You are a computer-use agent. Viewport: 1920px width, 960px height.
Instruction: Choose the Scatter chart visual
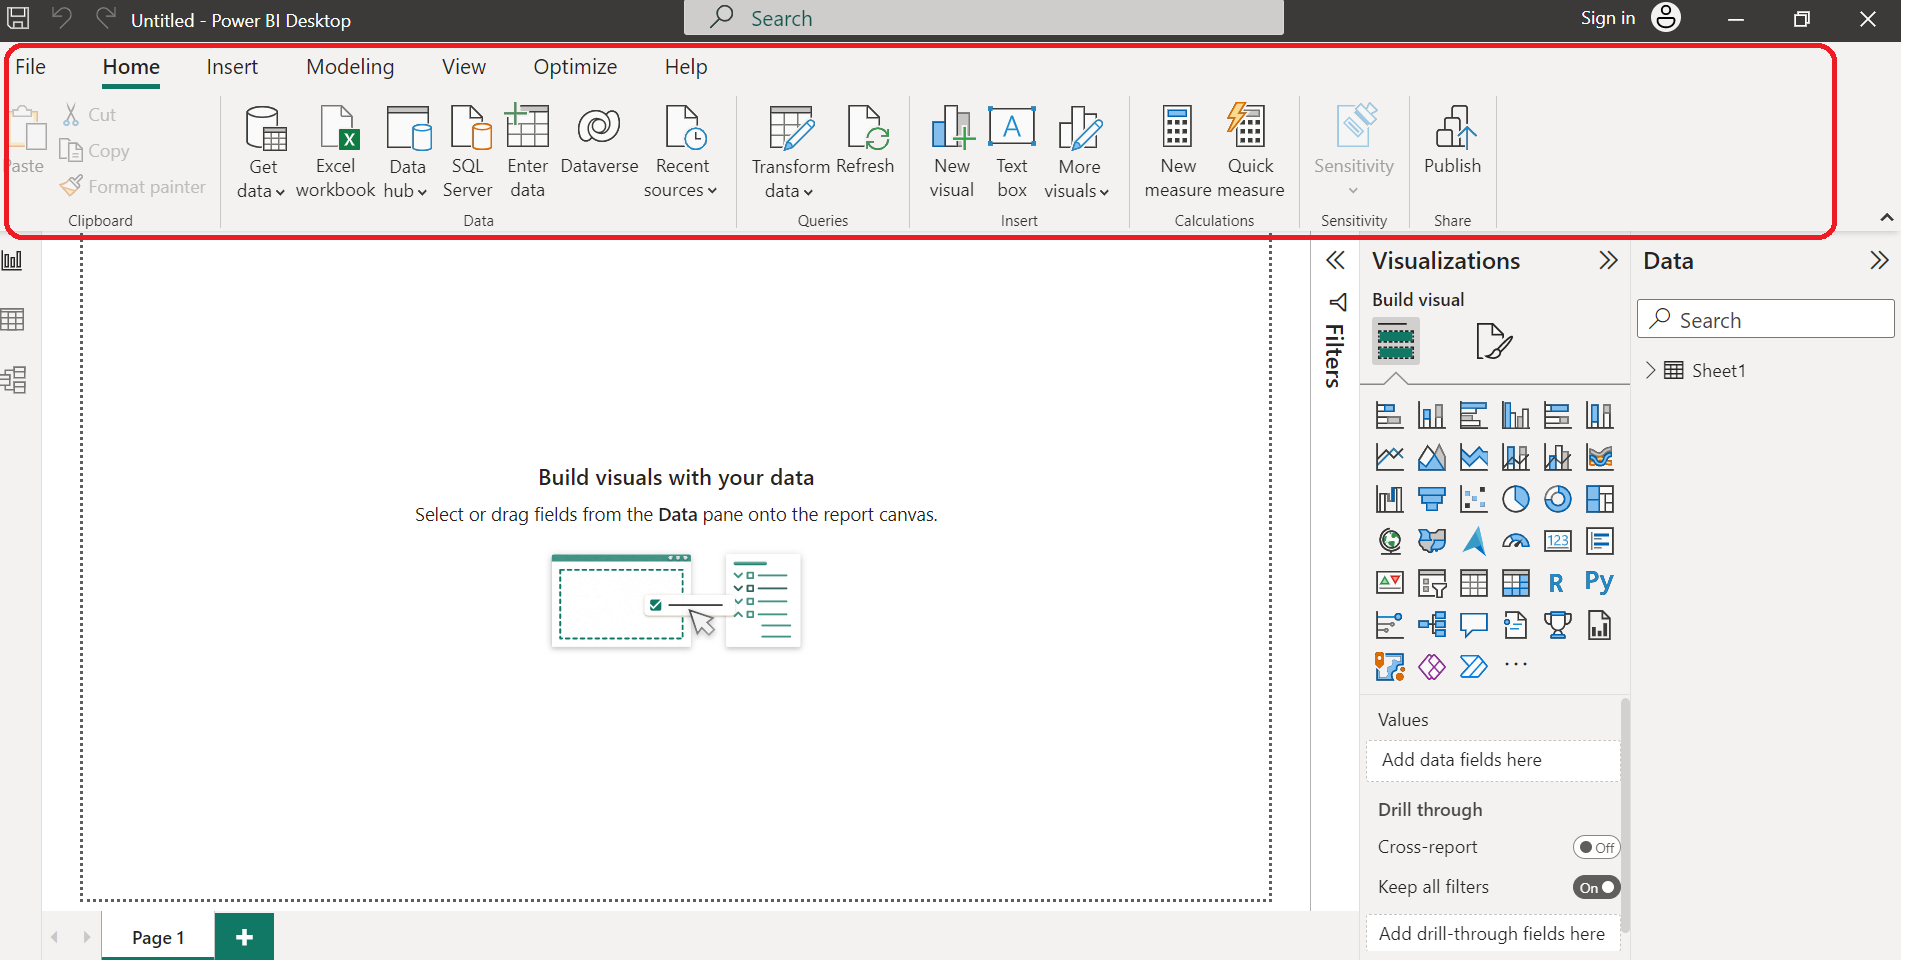coord(1473,499)
